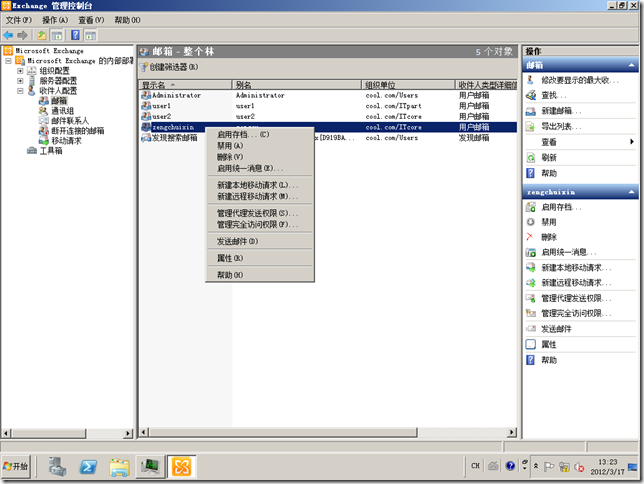This screenshot has height=484, width=644.
Task: Collapse the 收件人配置 tree node
Action: (20, 91)
